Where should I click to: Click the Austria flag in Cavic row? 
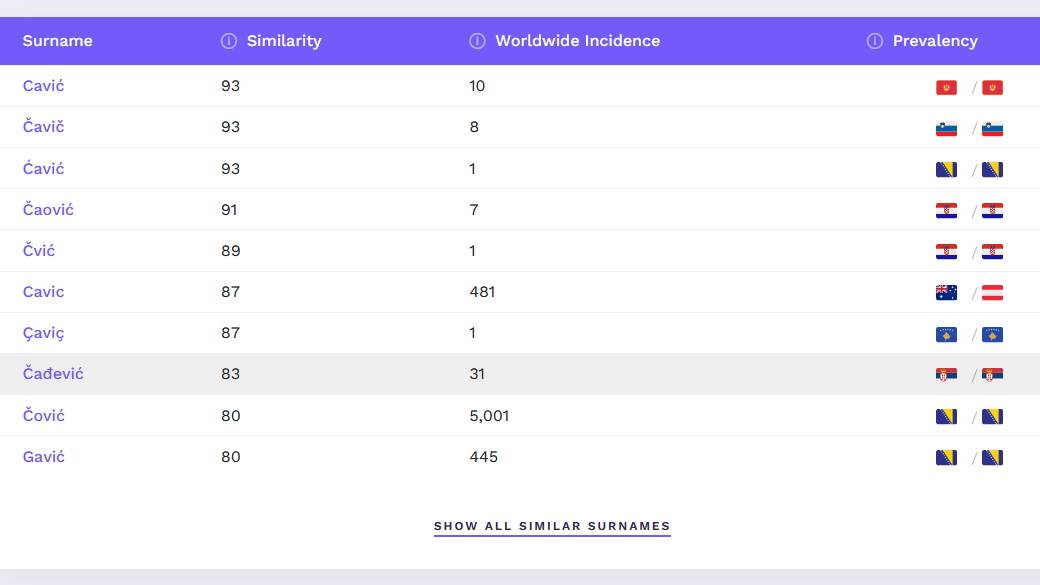(993, 293)
